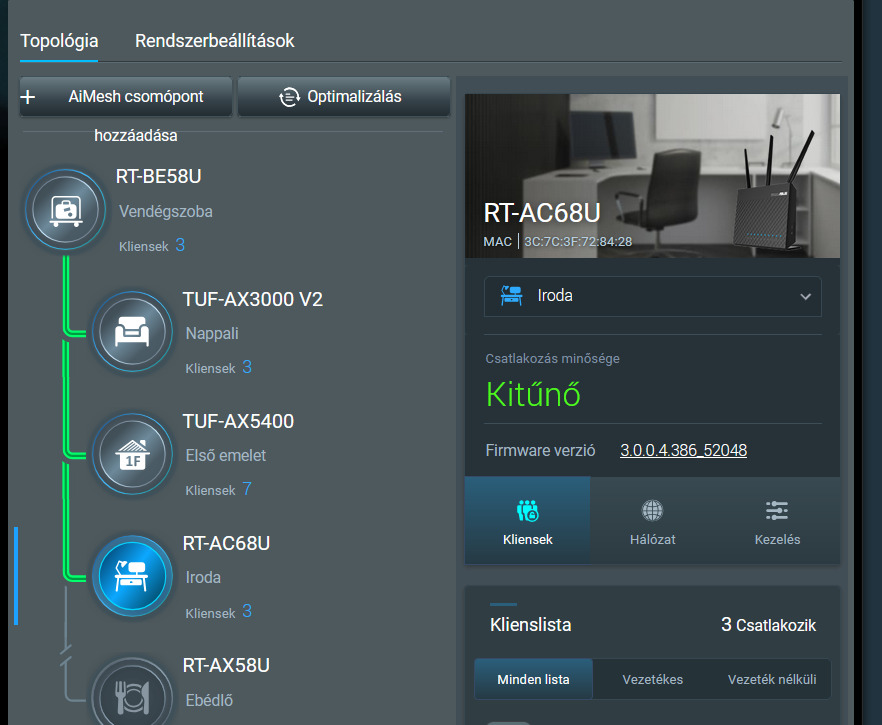Show the Minden lista client filter

(533, 679)
